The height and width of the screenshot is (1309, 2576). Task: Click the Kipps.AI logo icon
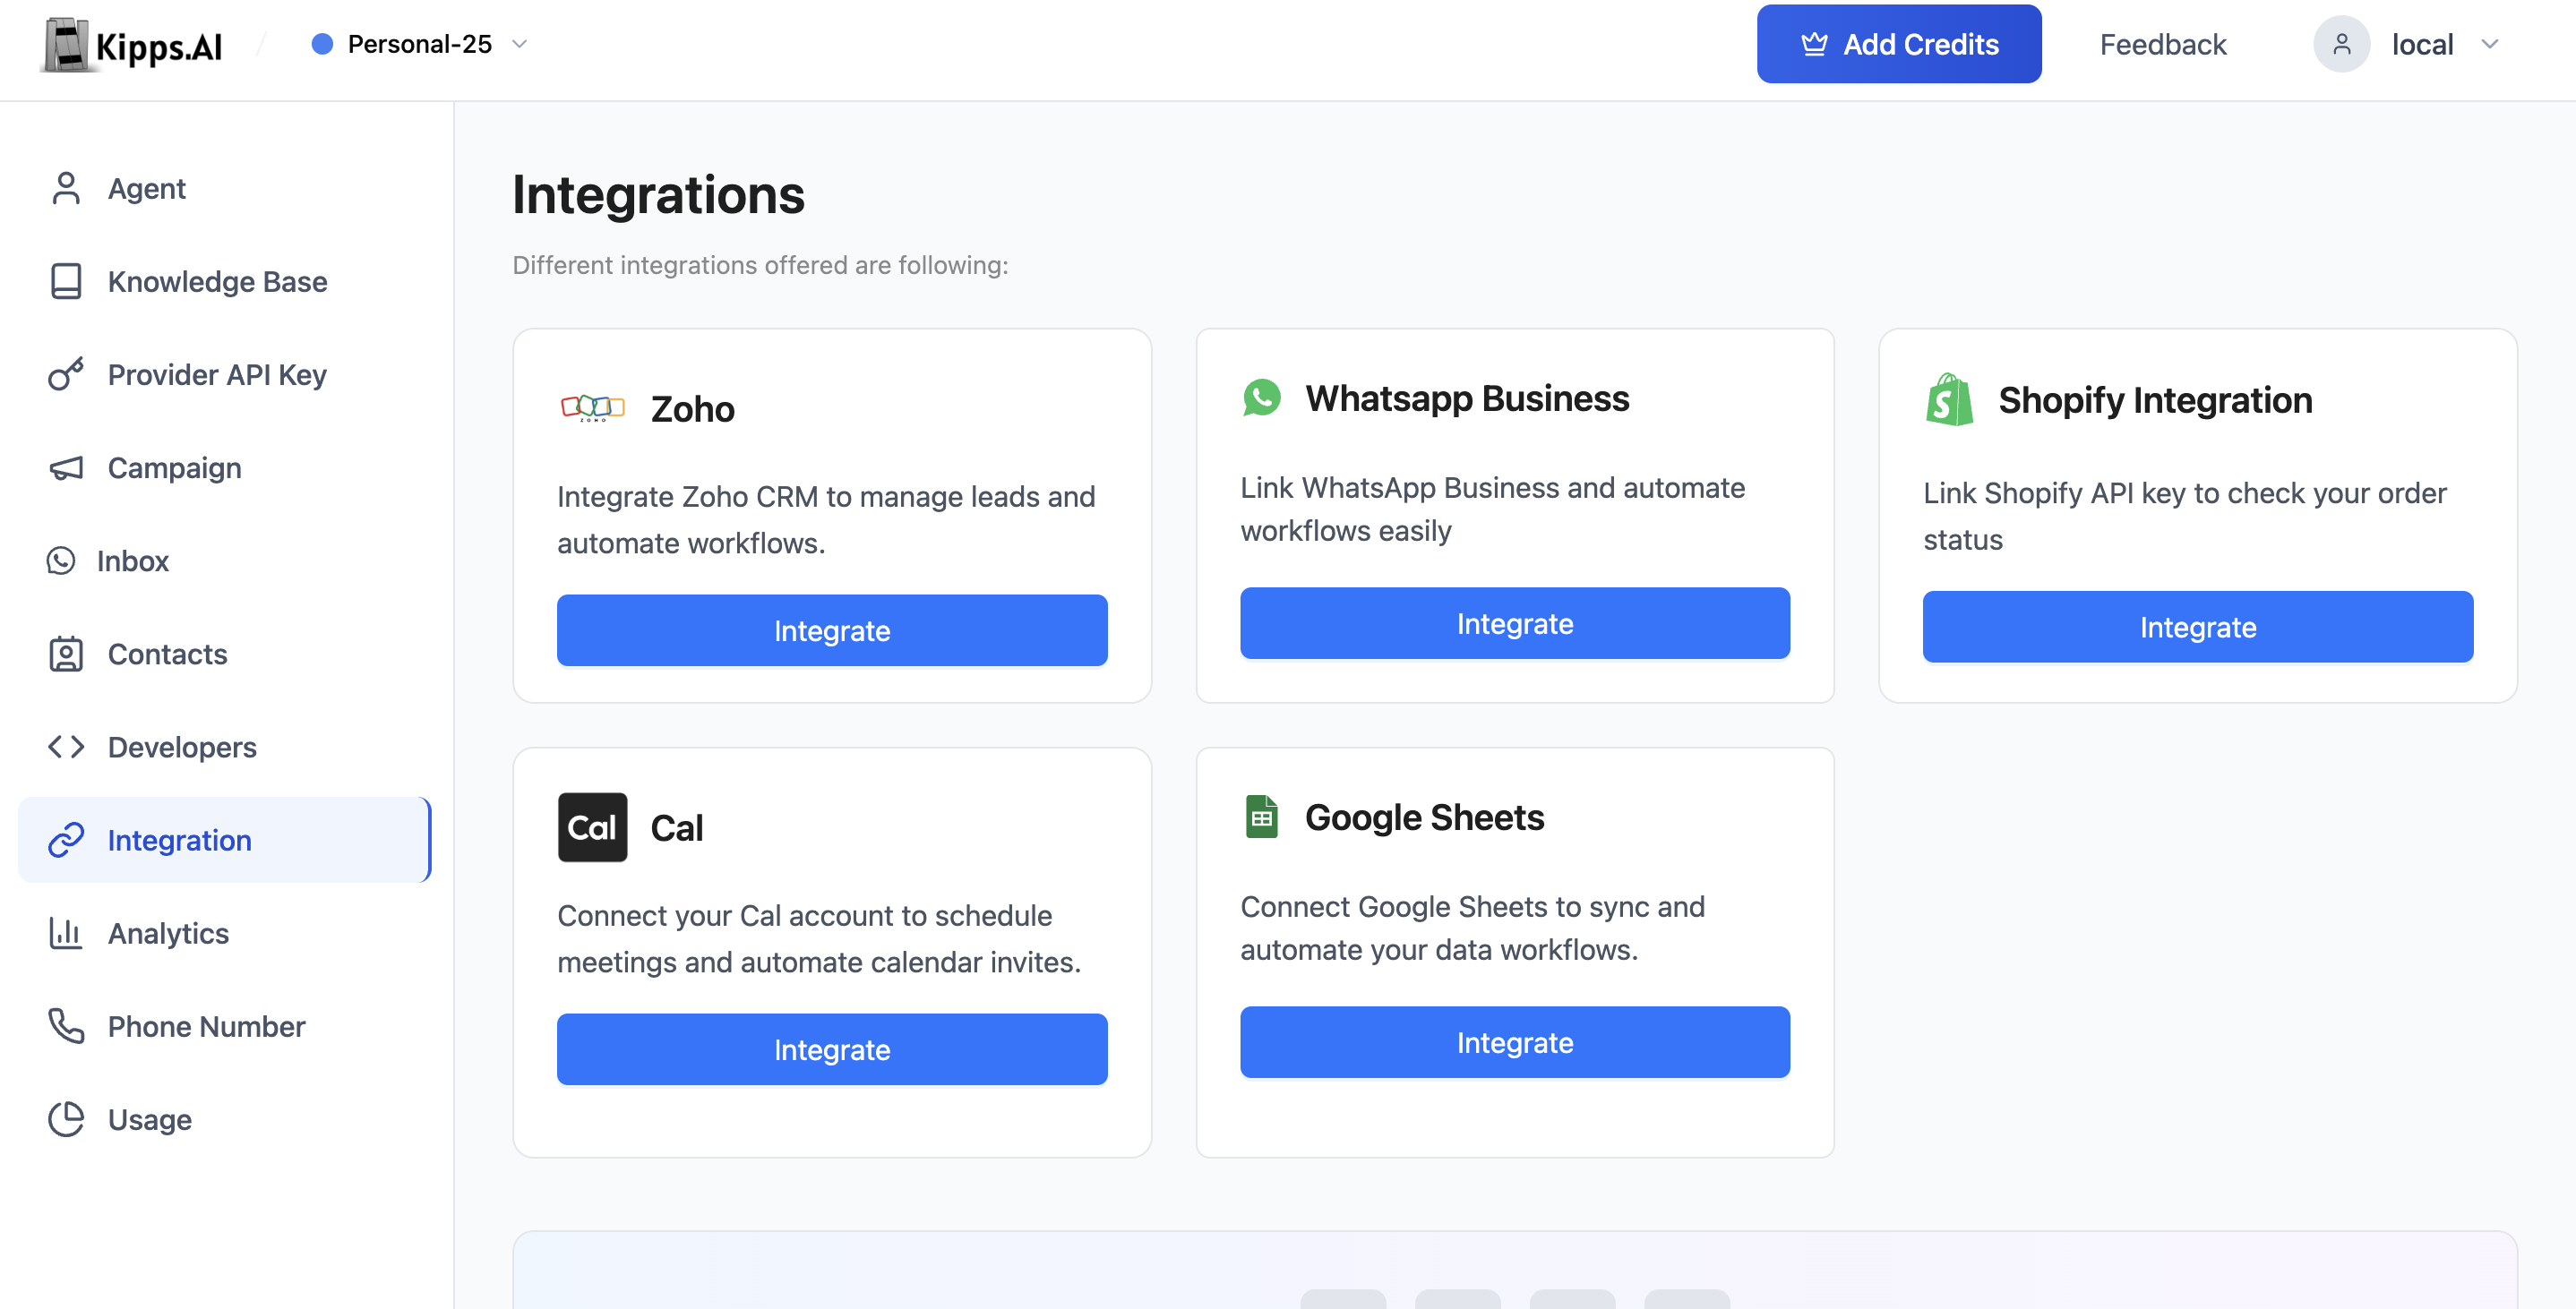(x=67, y=45)
